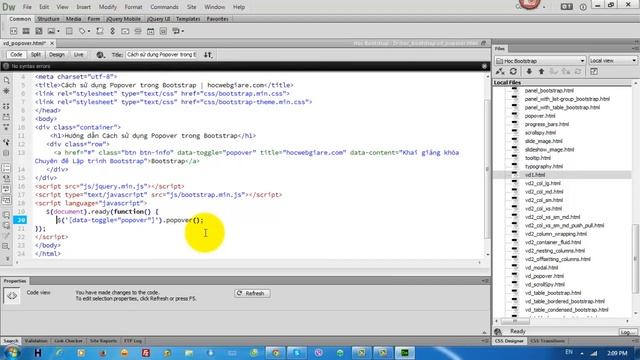Viewport: 640px width, 360px height.
Task: Open the FTP Log tab
Action: pyautogui.click(x=133, y=341)
